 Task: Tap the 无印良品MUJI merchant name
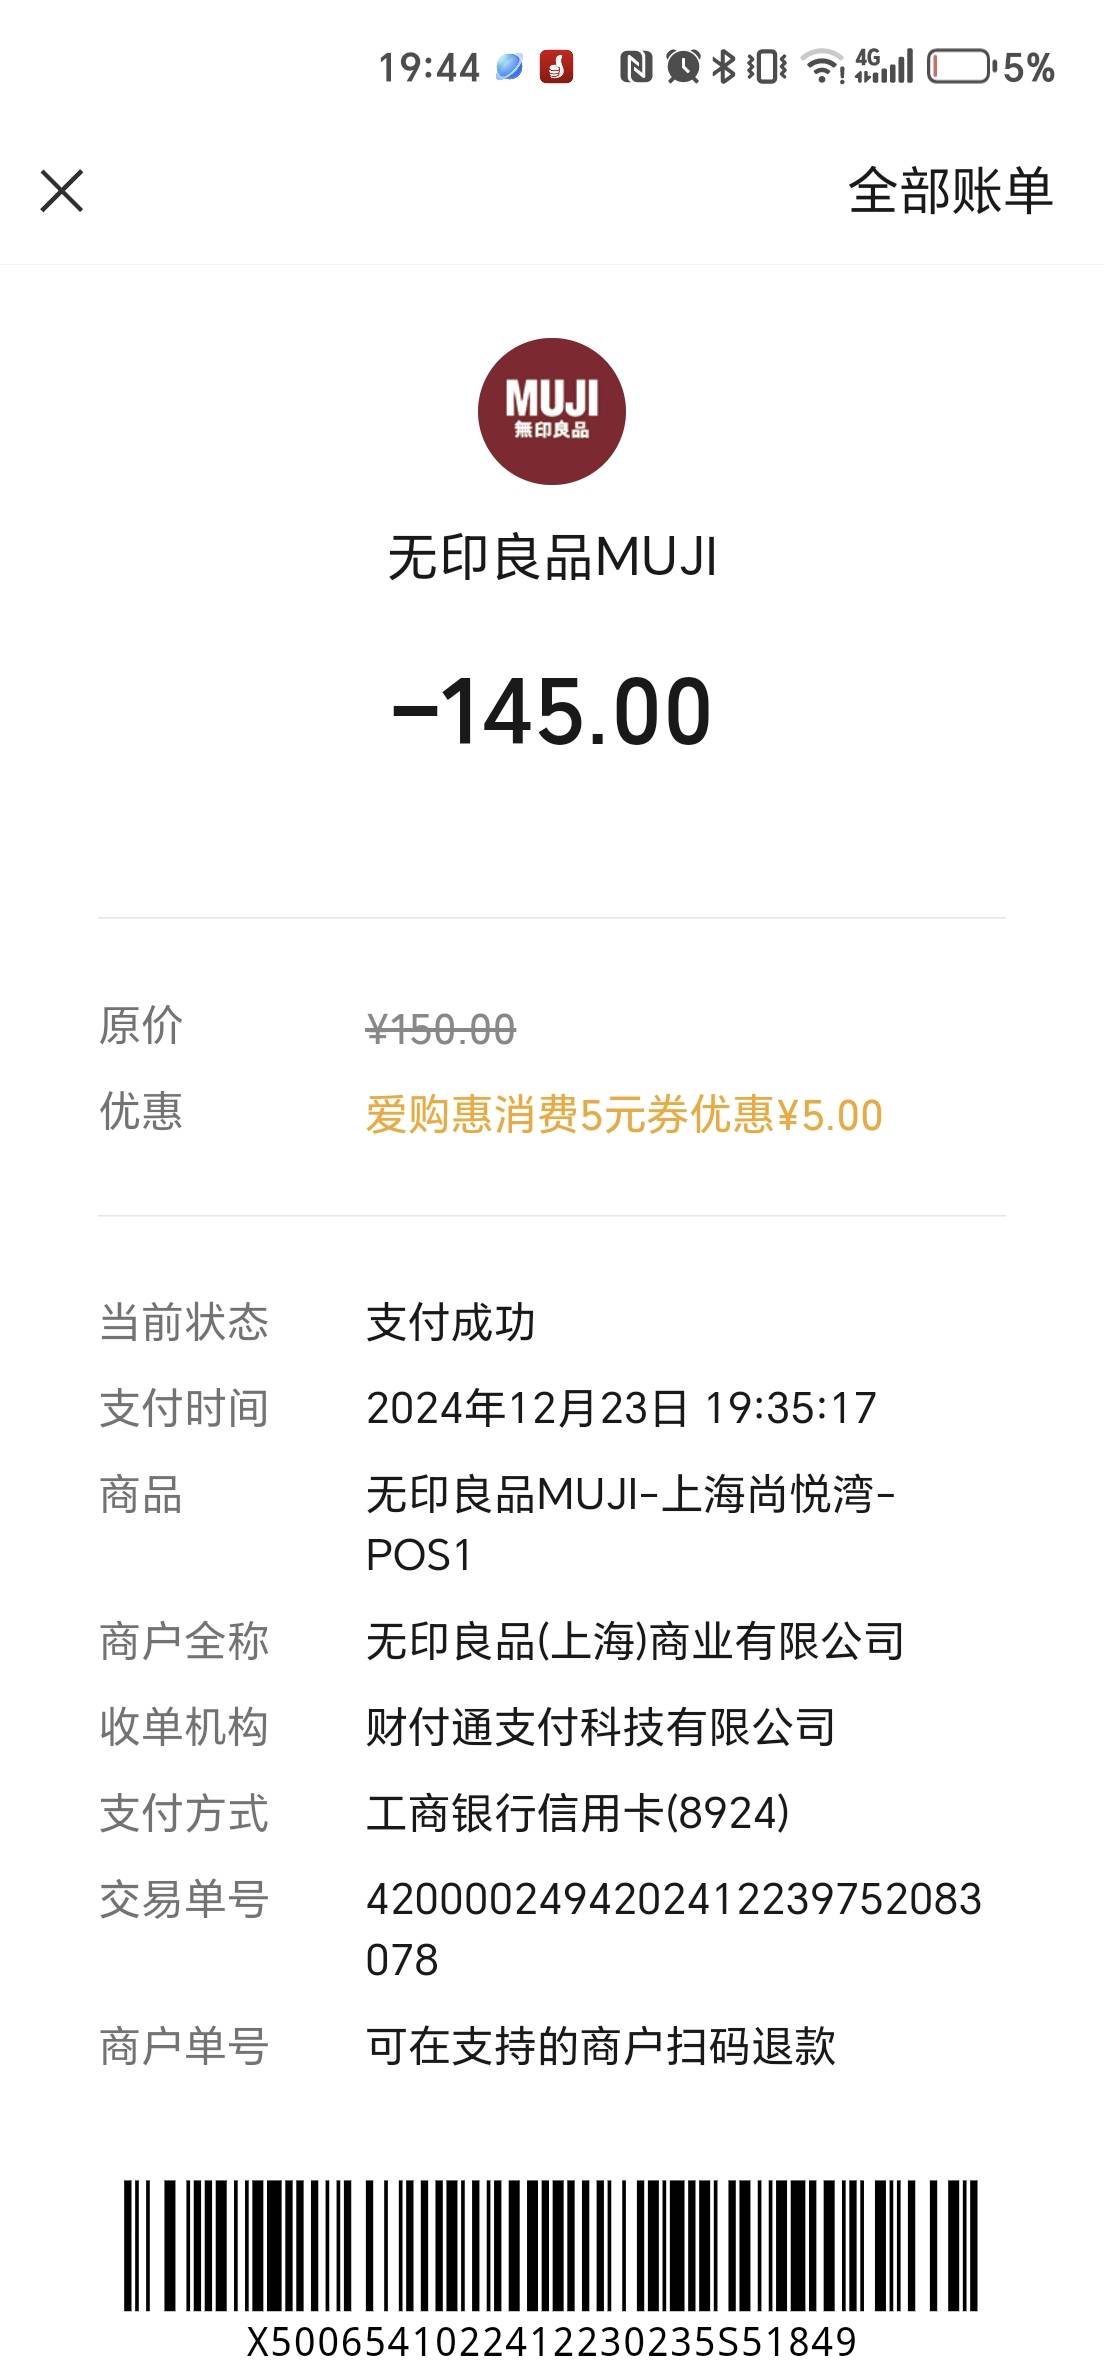[552, 557]
